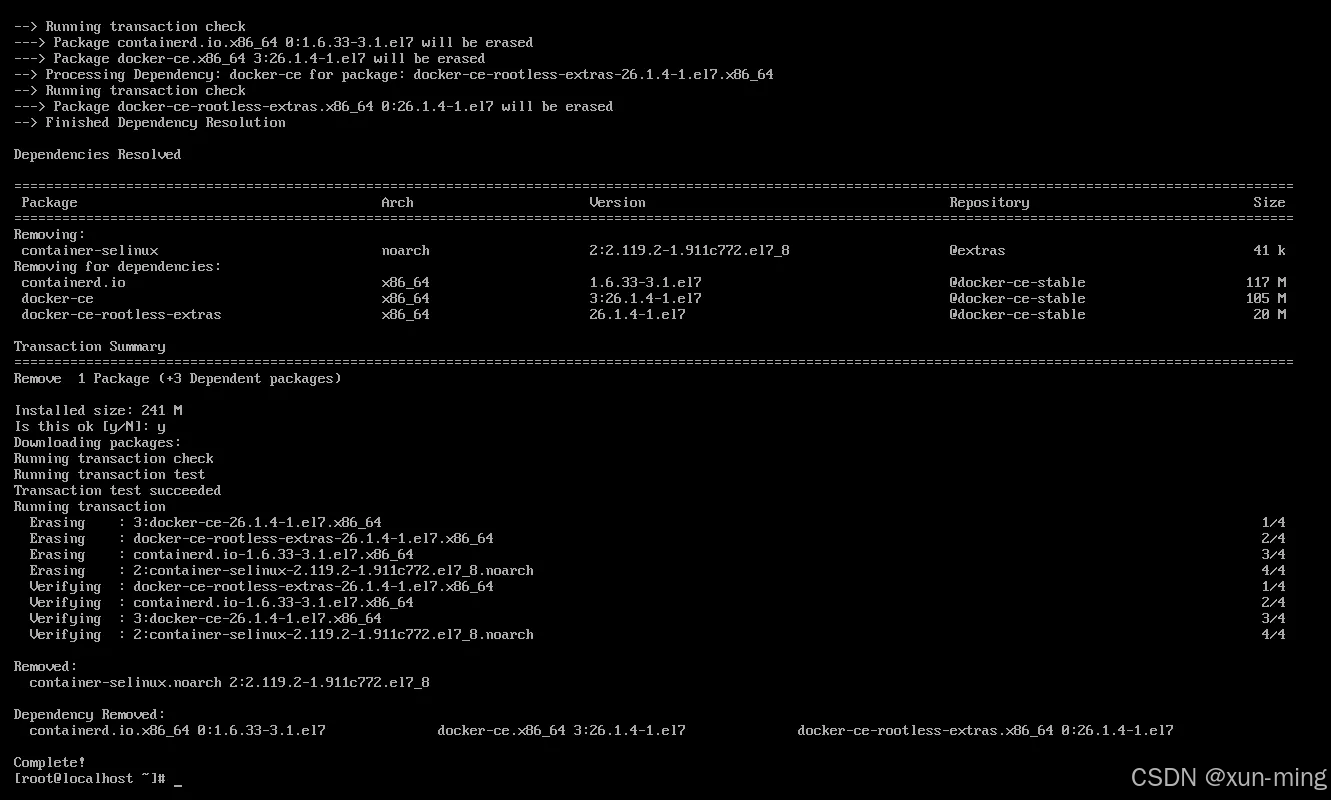The height and width of the screenshot is (800, 1331).
Task: Click 'Transaction test succeeded' line
Action: (117, 490)
